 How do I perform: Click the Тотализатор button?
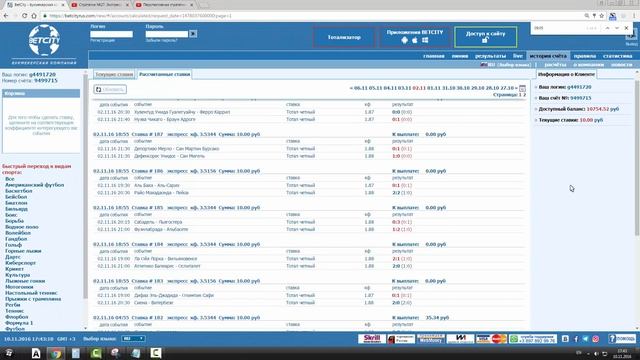(x=344, y=38)
